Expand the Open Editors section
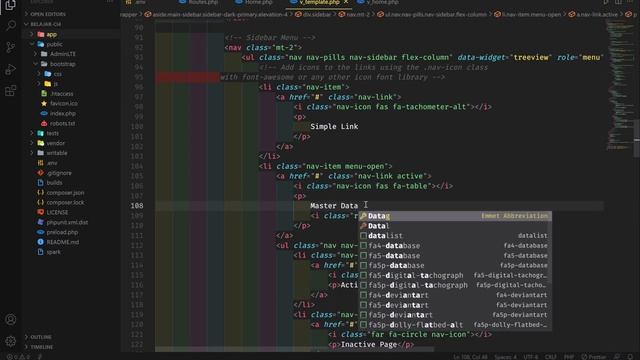640x360 pixels. (x=48, y=14)
